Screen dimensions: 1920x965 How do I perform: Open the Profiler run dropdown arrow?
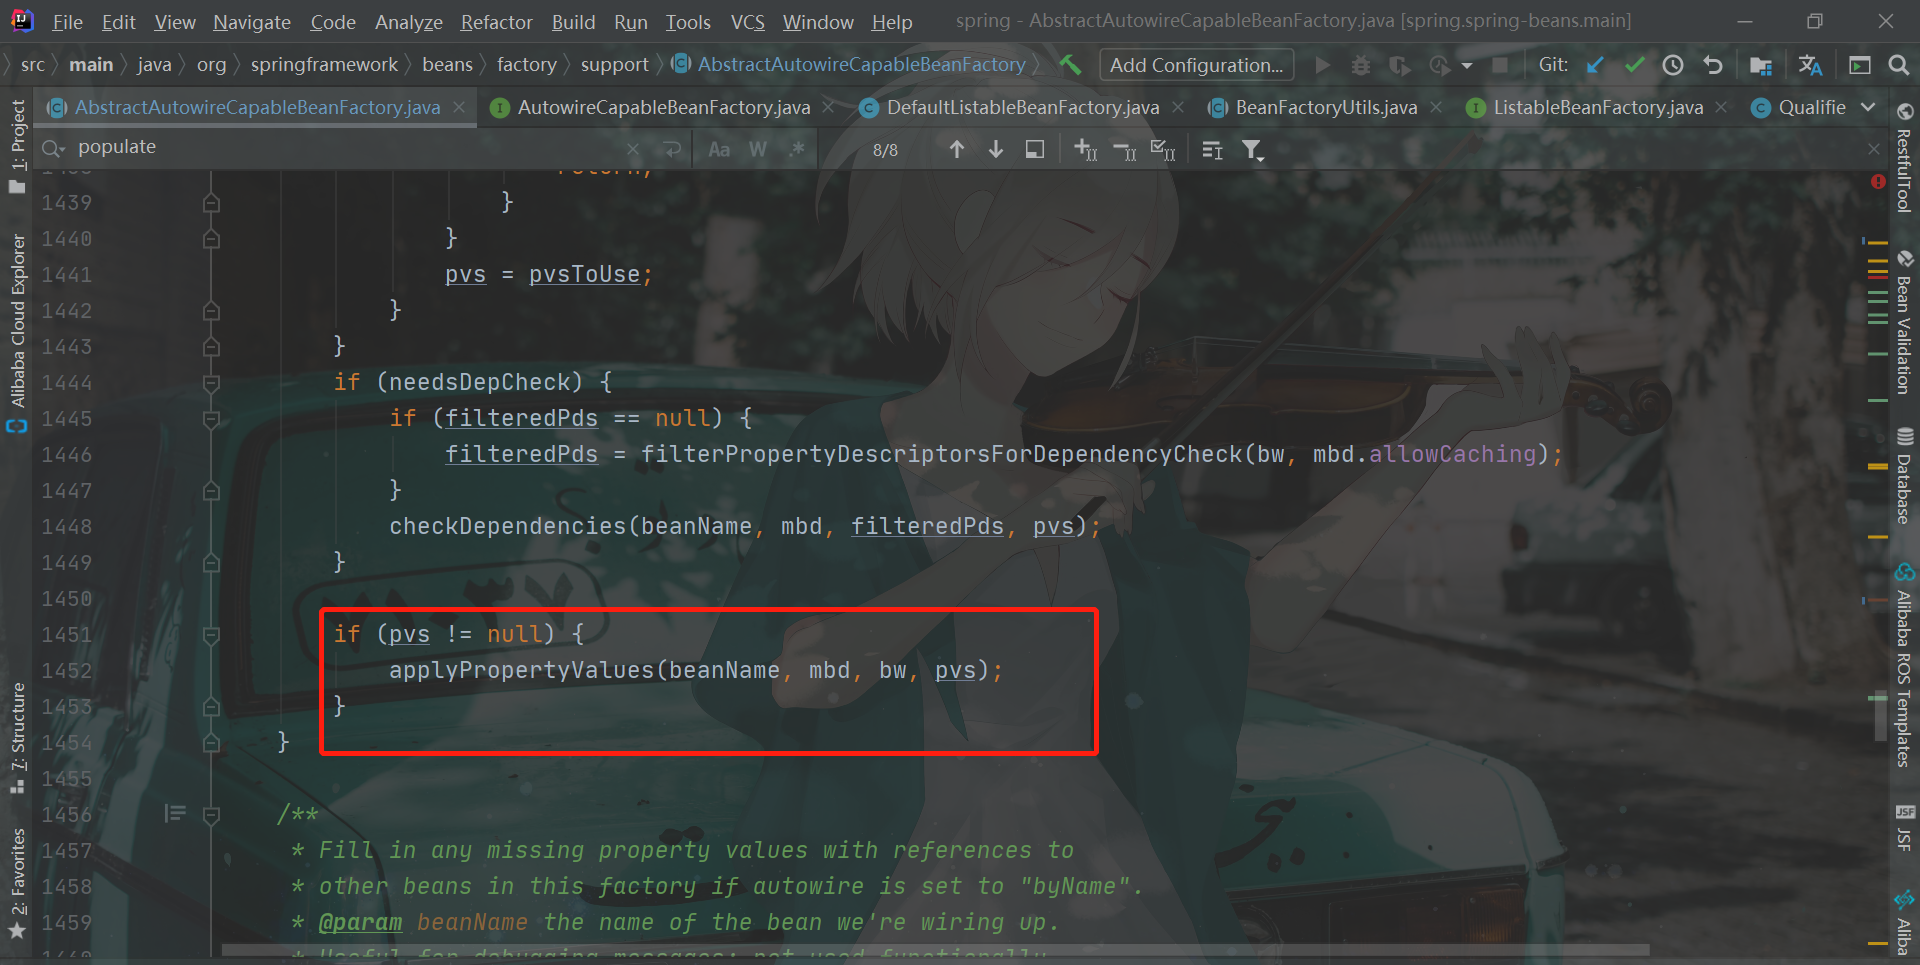(x=1467, y=66)
